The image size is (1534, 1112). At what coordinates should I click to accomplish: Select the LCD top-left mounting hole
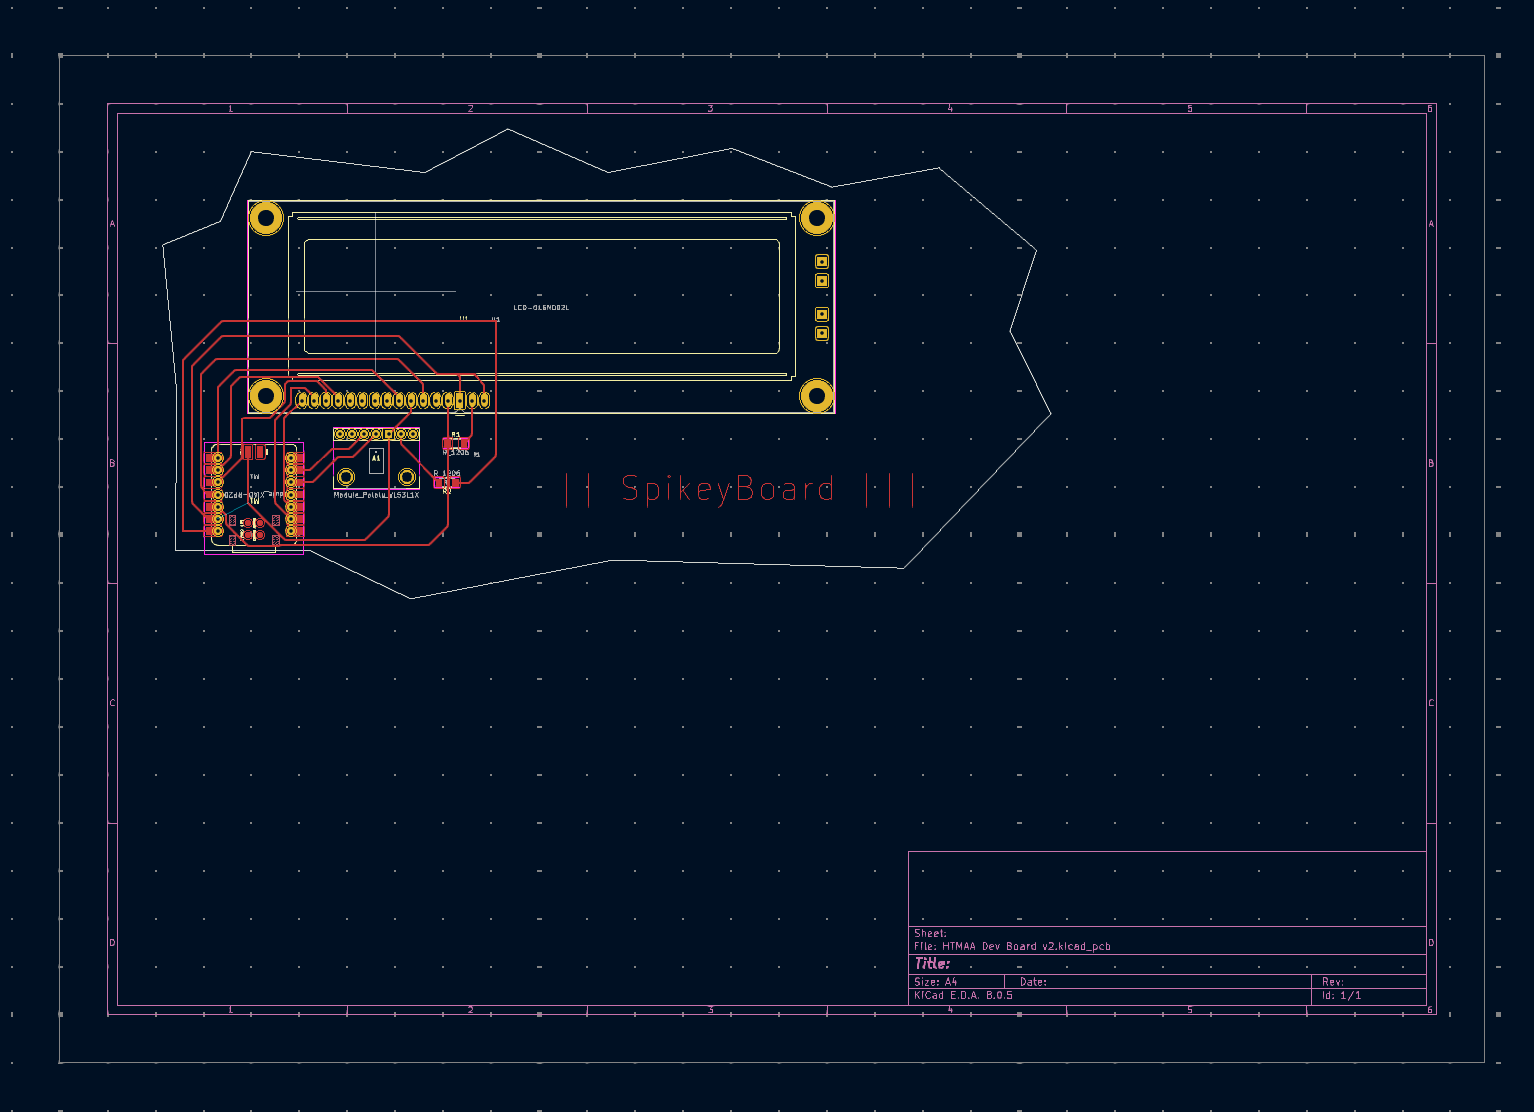(x=266, y=217)
